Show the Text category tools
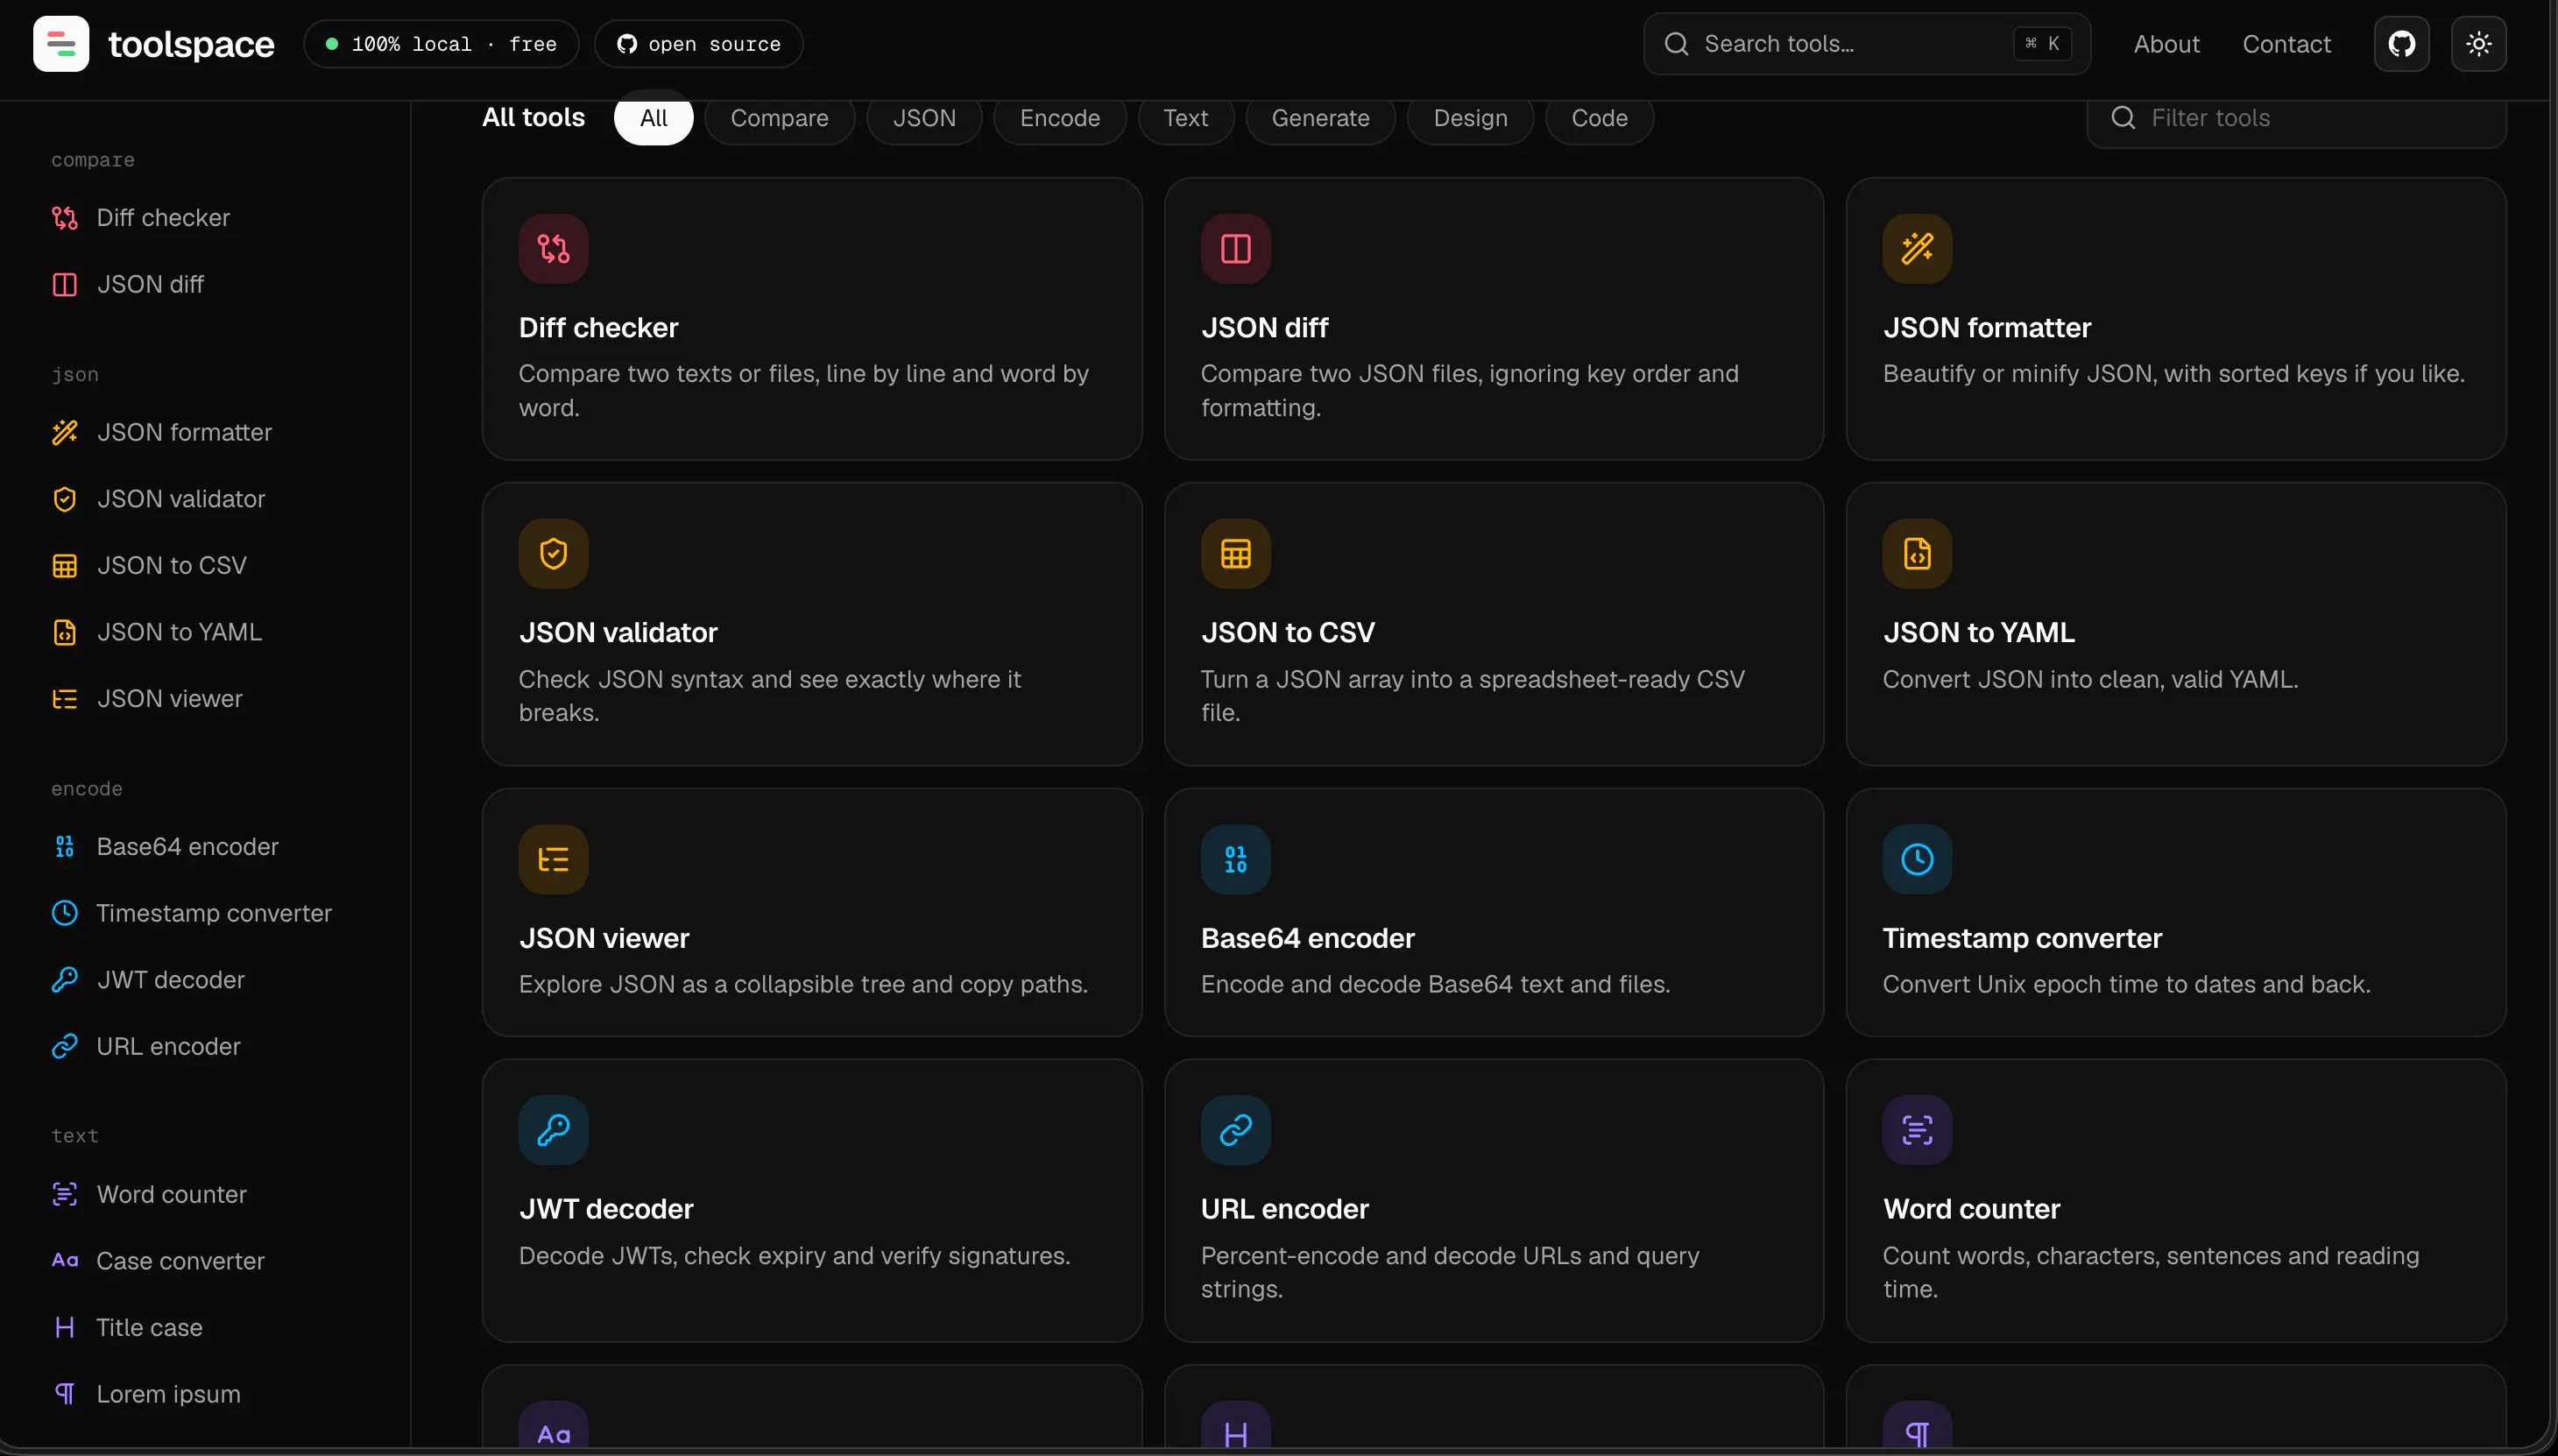The width and height of the screenshot is (2558, 1456). point(1185,118)
